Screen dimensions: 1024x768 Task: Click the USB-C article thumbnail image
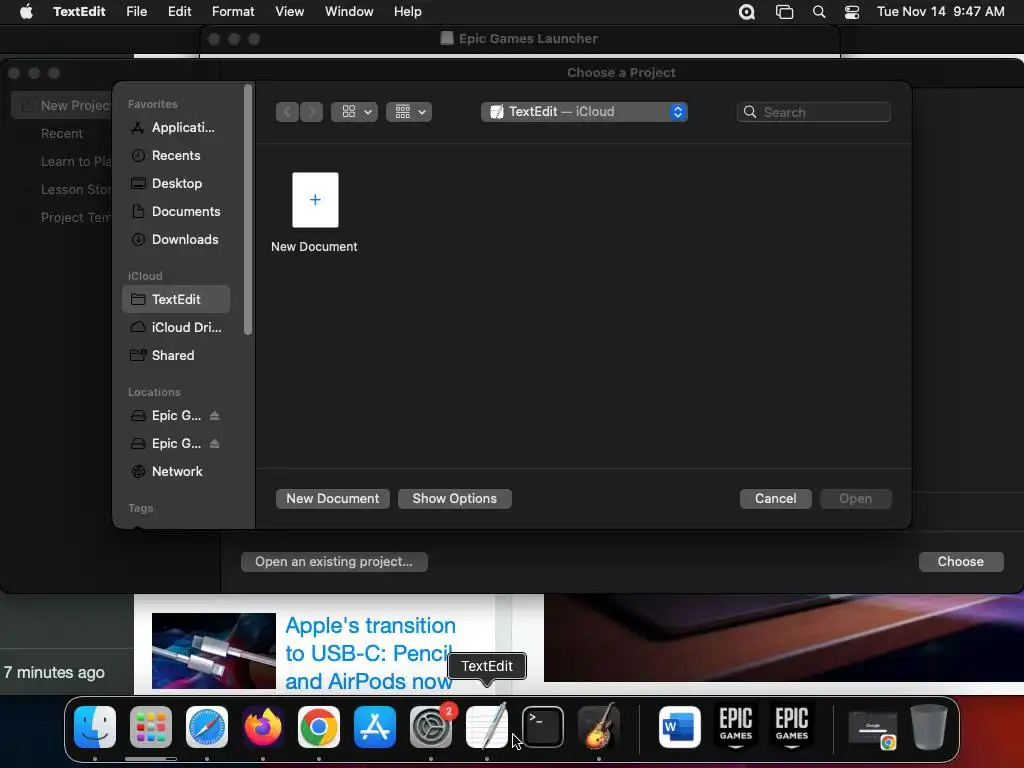pyautogui.click(x=214, y=650)
